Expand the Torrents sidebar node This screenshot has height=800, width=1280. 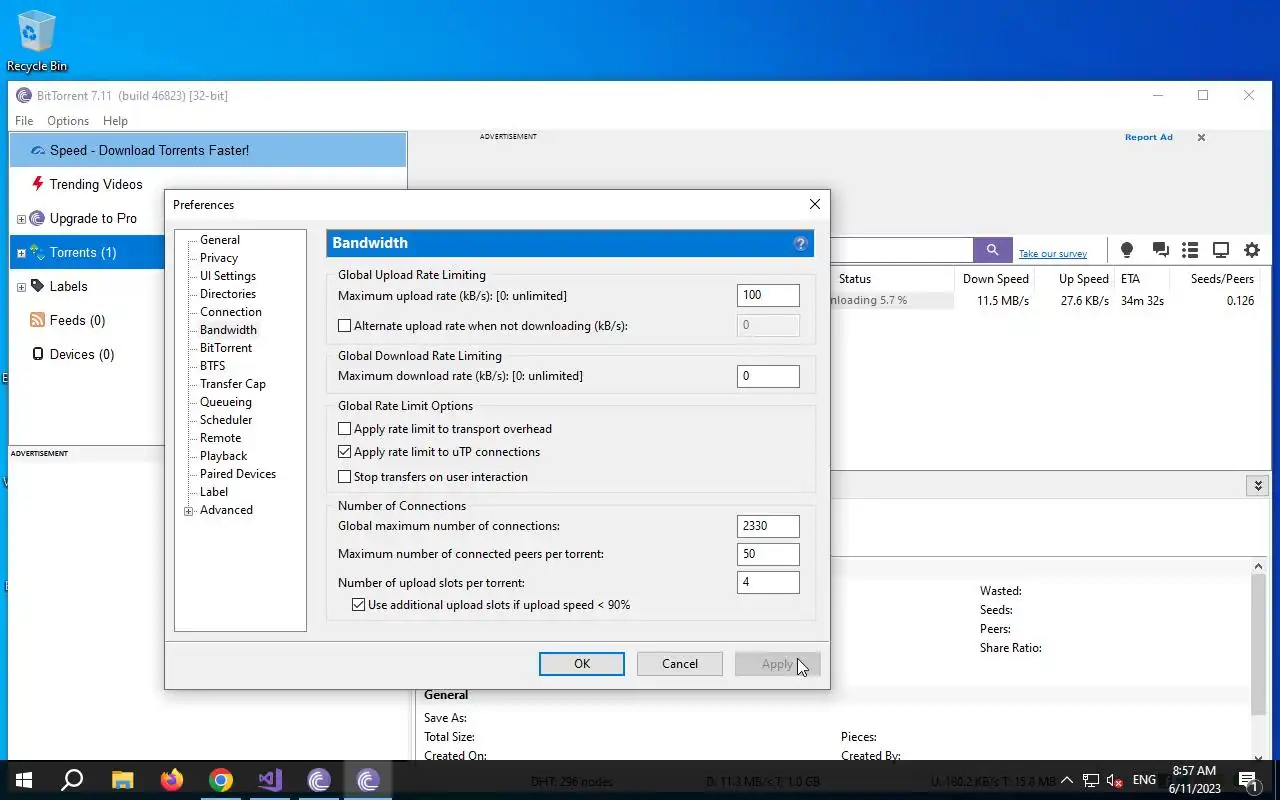[21, 253]
